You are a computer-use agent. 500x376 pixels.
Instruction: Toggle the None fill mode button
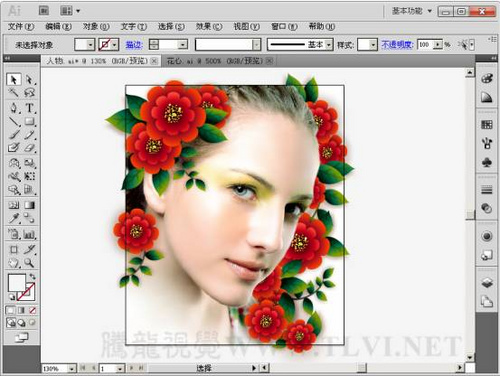32,310
